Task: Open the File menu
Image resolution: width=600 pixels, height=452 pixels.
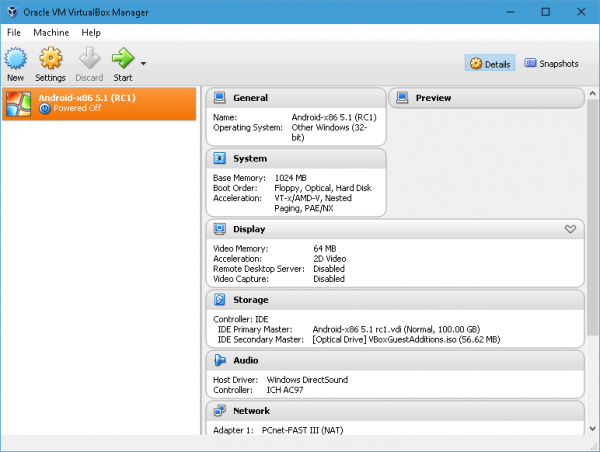Action: pyautogui.click(x=14, y=33)
